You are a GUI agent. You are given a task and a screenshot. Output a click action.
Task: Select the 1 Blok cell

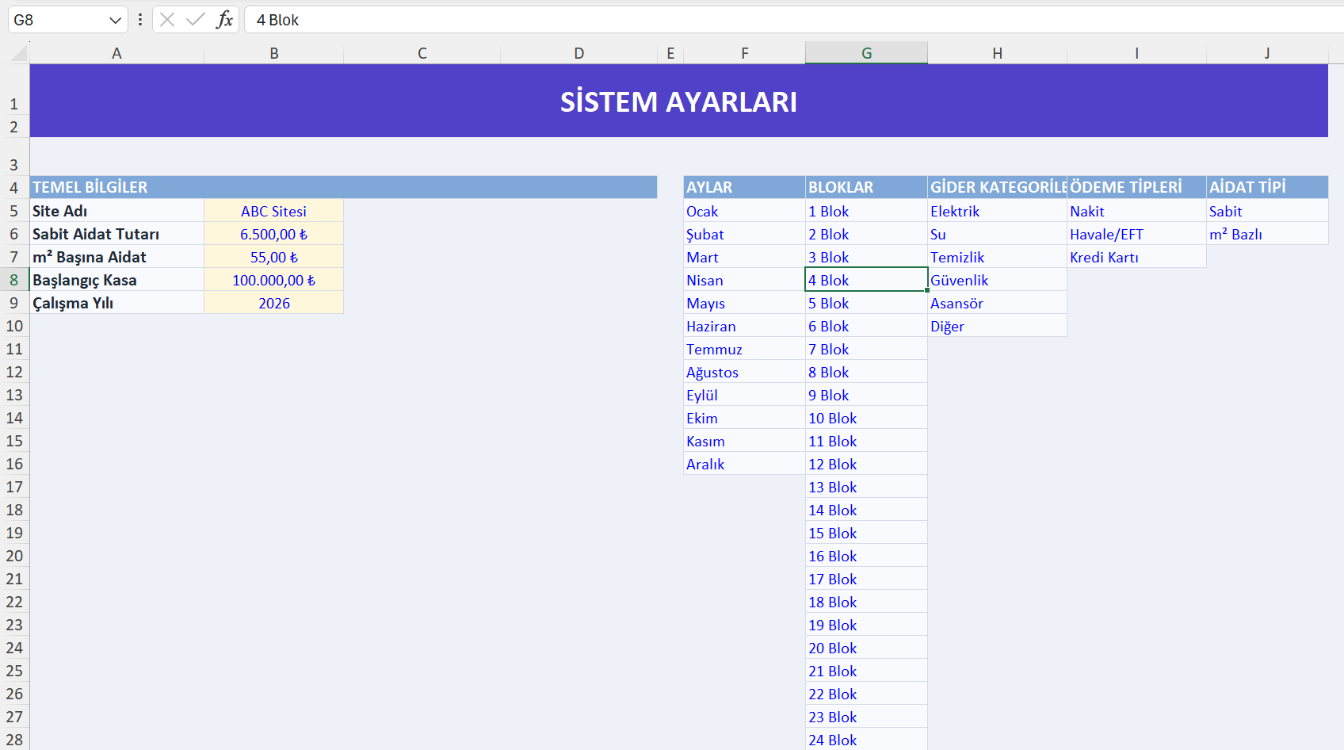(867, 211)
